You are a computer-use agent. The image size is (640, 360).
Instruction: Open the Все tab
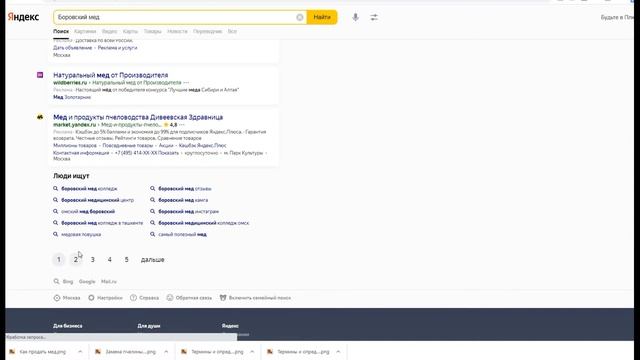tap(232, 31)
